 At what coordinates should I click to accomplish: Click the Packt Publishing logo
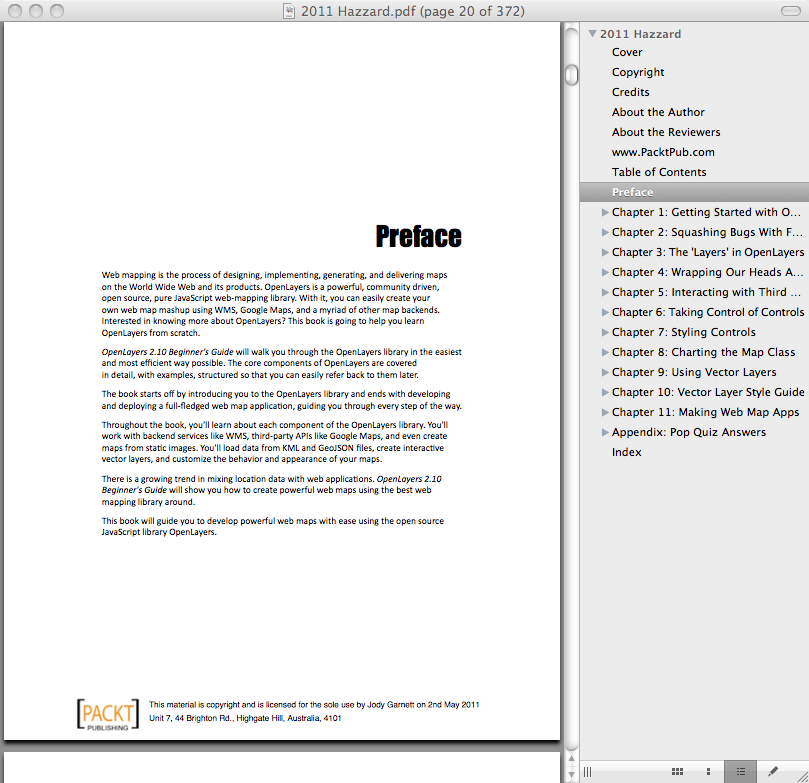click(x=108, y=714)
